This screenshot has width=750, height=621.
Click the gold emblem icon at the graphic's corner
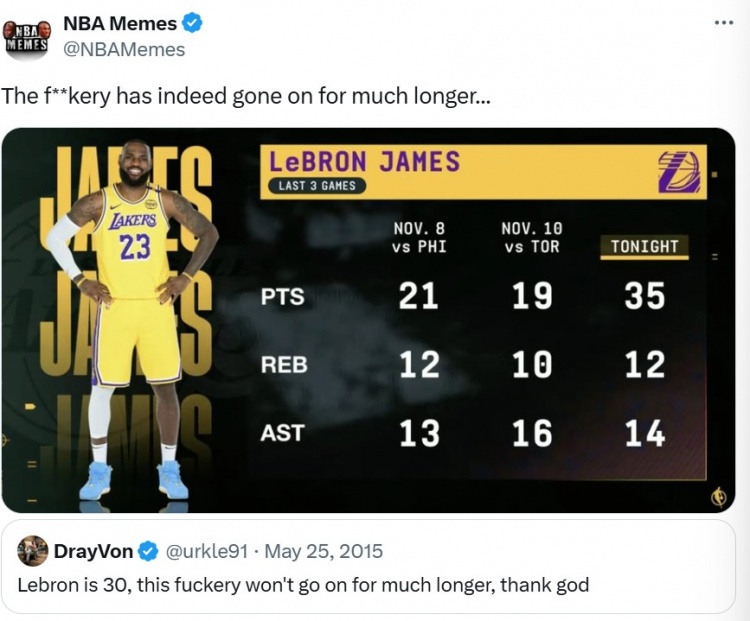718,497
